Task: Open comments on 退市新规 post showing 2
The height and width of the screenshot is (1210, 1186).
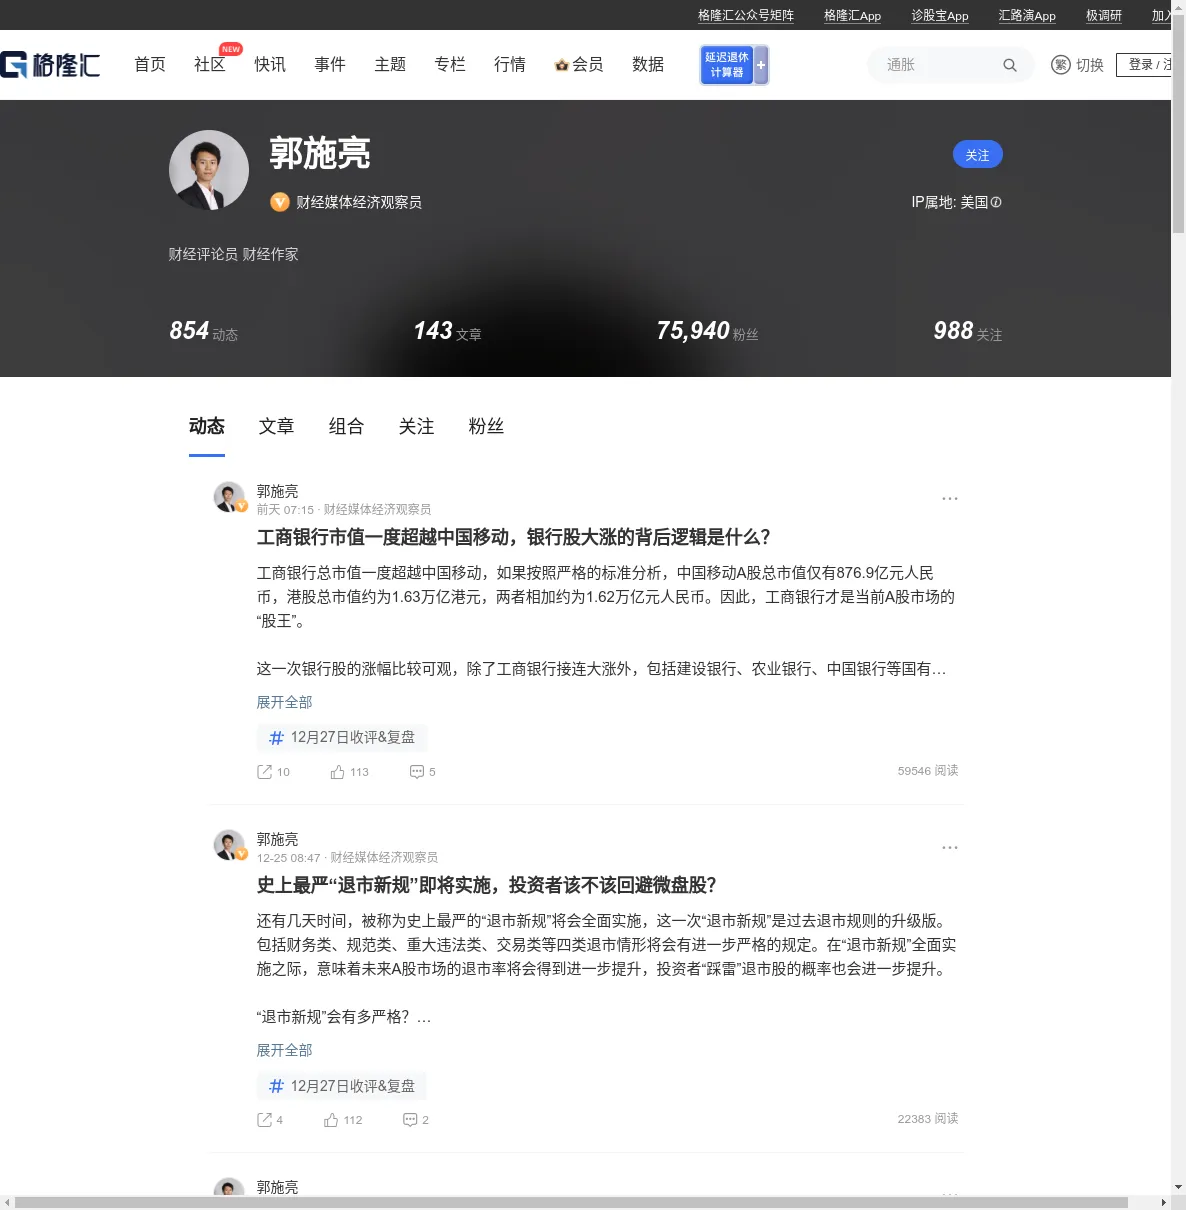Action: 415,1120
